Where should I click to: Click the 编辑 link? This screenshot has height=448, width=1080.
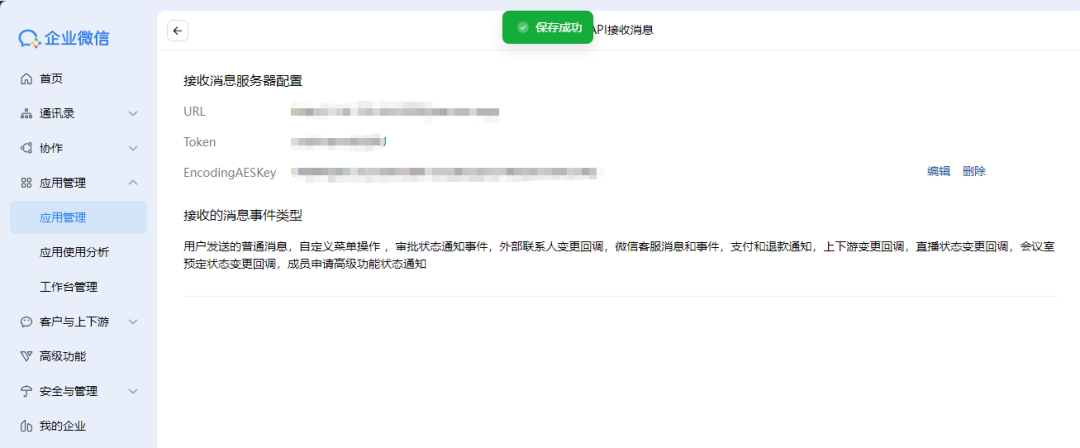pos(939,172)
